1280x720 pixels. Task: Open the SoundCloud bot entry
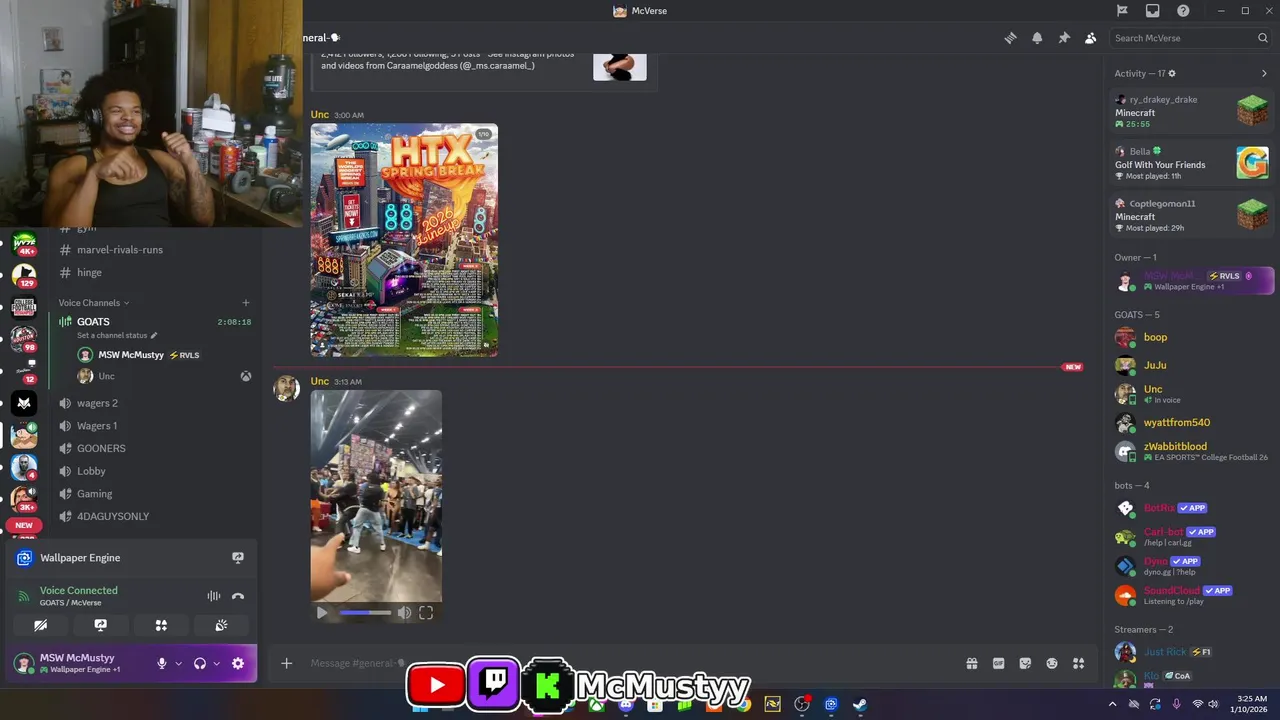coord(1191,595)
